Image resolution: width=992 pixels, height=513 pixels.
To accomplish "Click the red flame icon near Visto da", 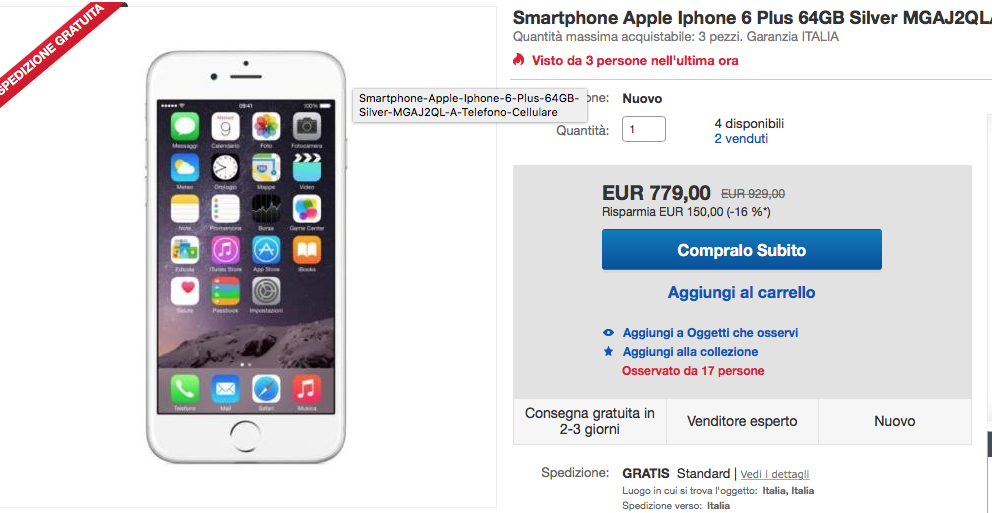I will pyautogui.click(x=519, y=60).
